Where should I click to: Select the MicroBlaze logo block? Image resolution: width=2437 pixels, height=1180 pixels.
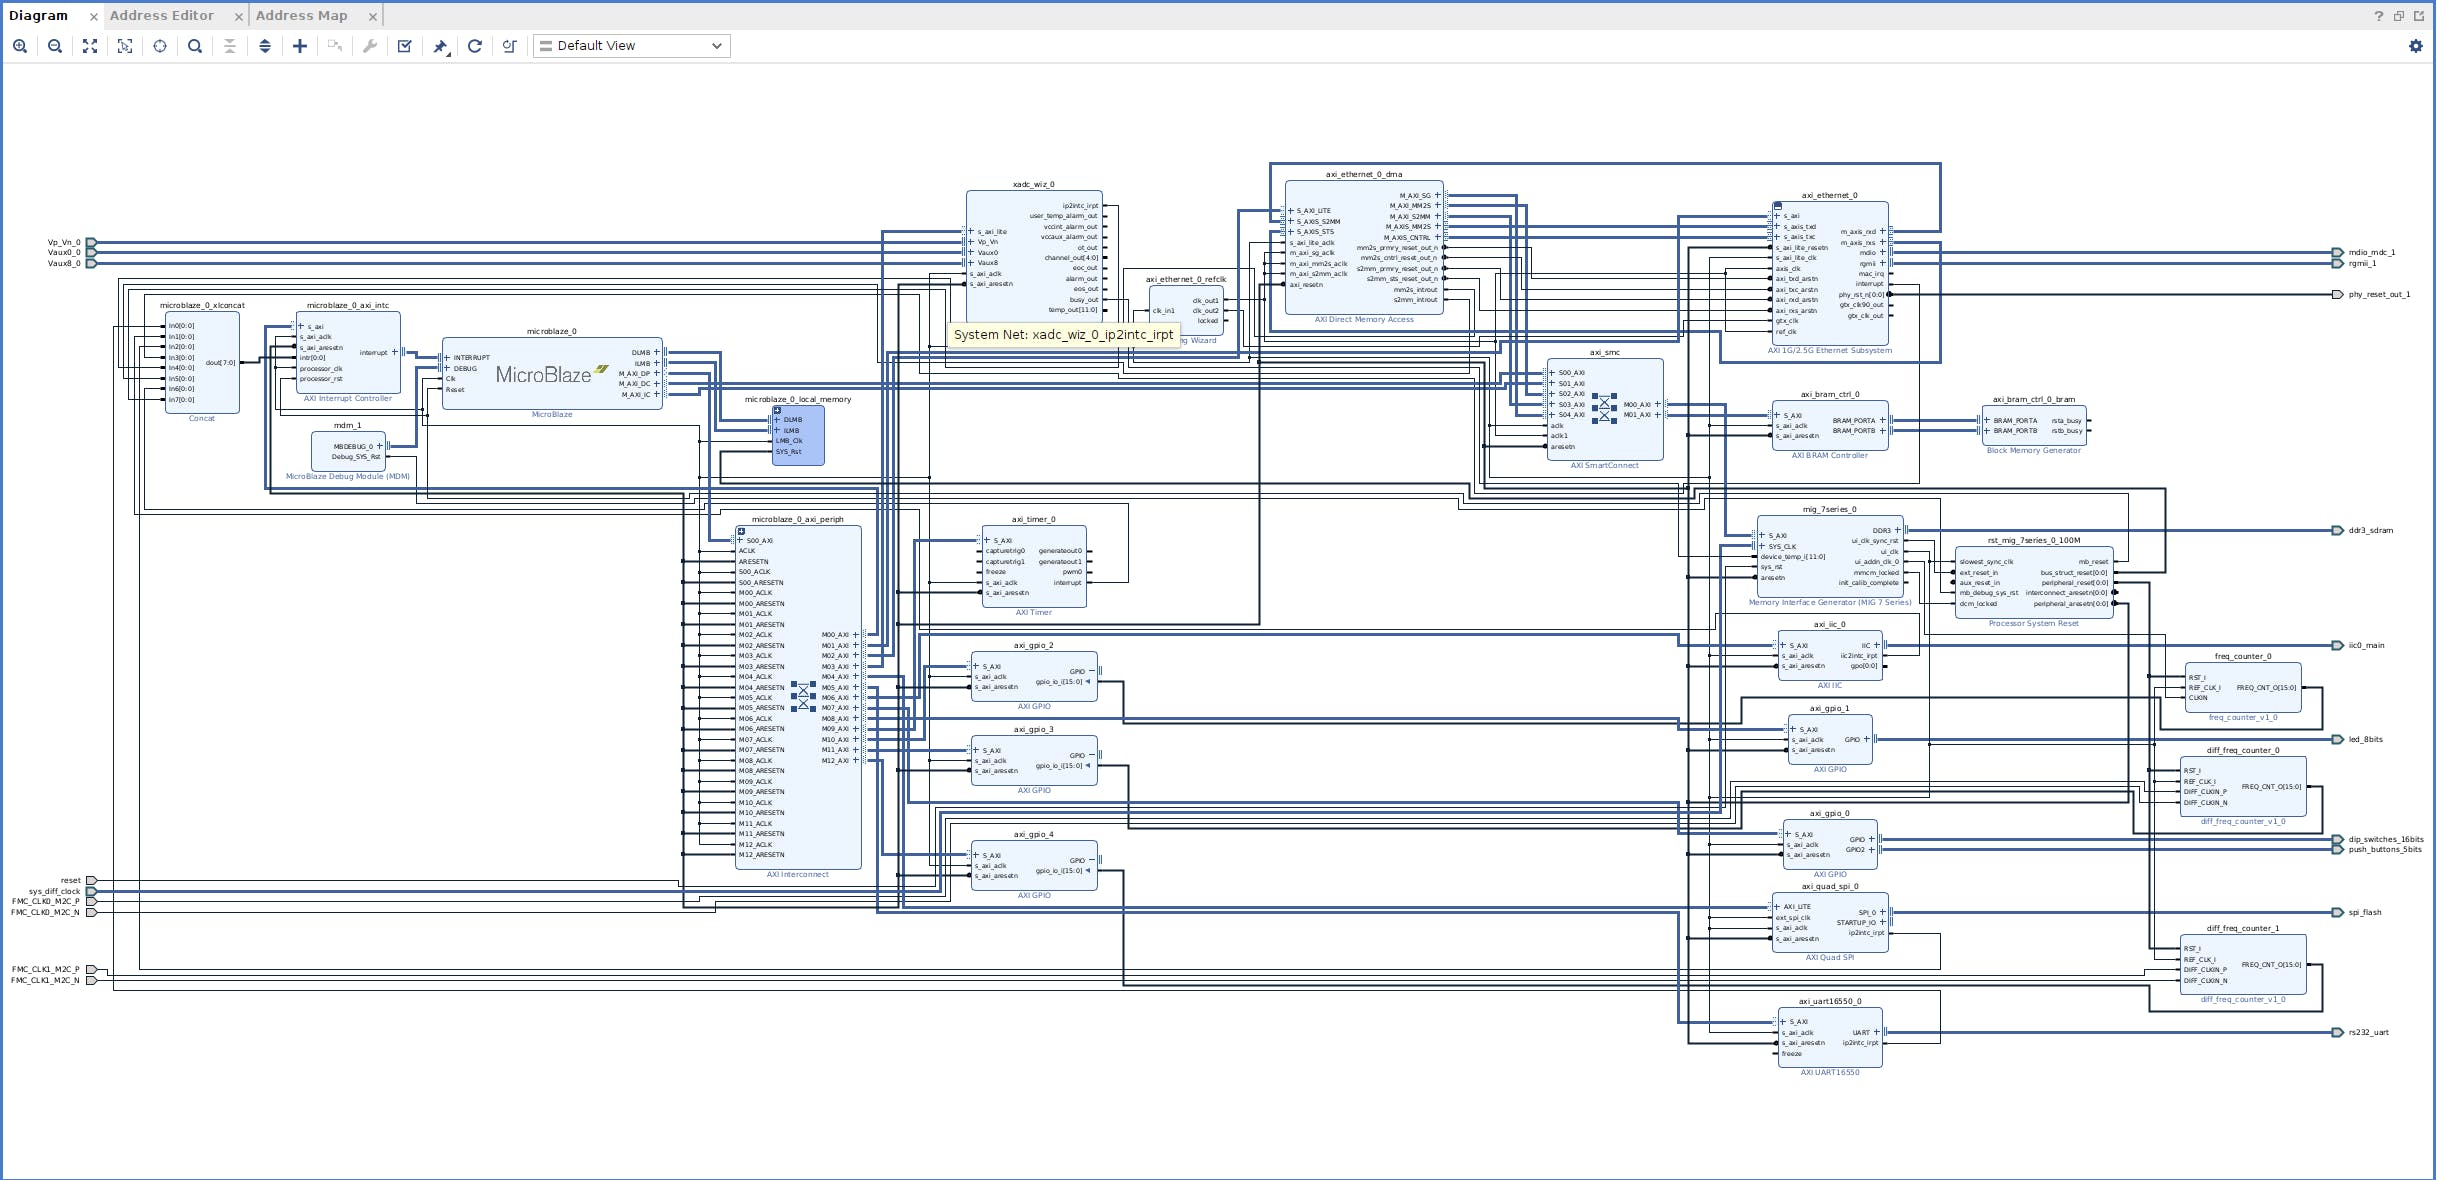tap(552, 375)
